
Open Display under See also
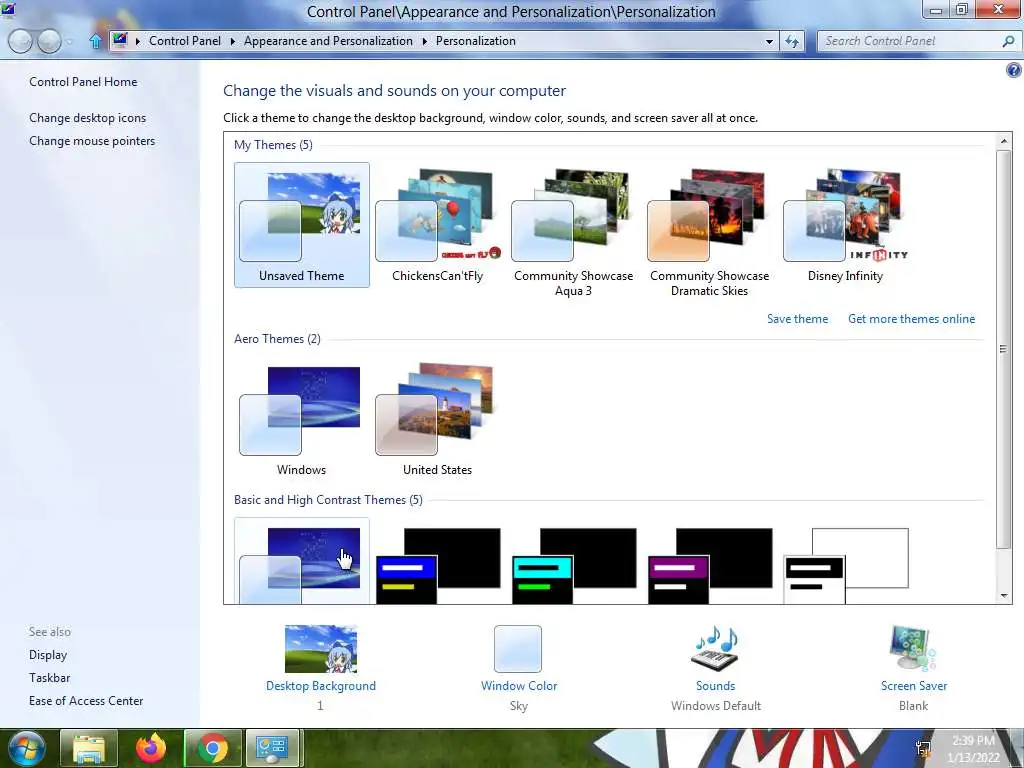coord(48,655)
